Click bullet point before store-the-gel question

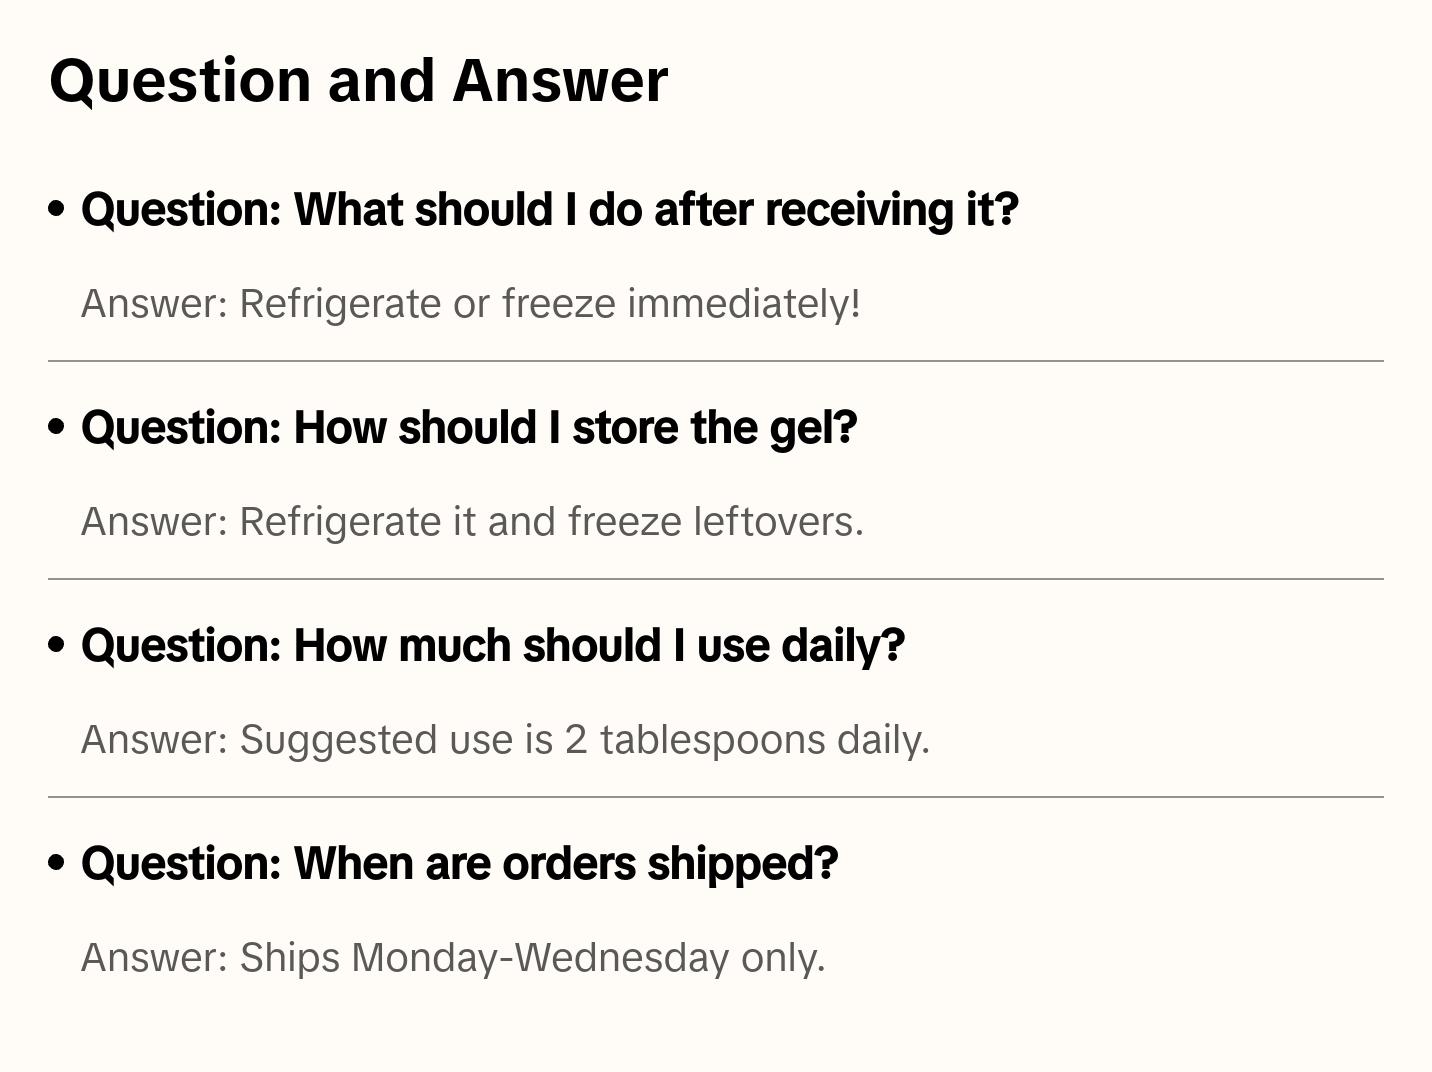tap(57, 427)
